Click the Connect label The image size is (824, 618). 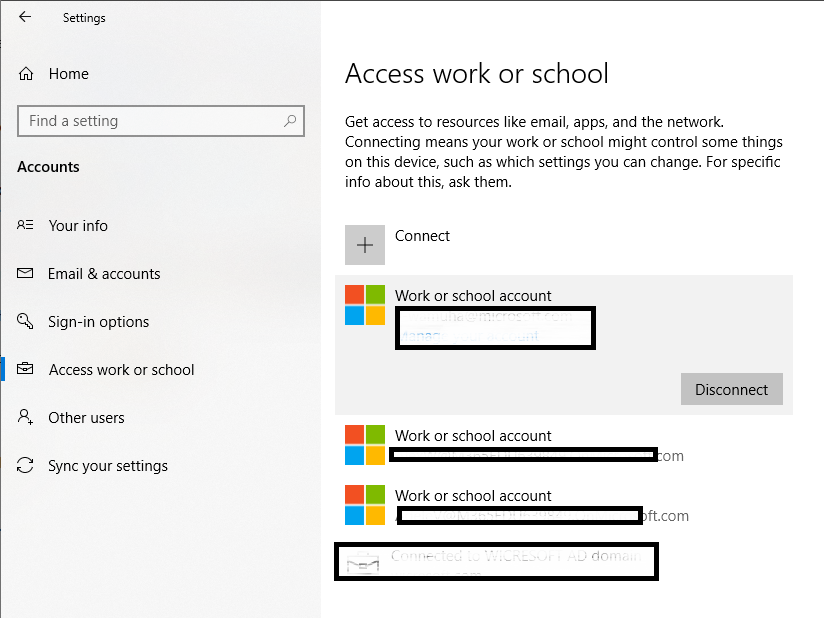tap(422, 236)
